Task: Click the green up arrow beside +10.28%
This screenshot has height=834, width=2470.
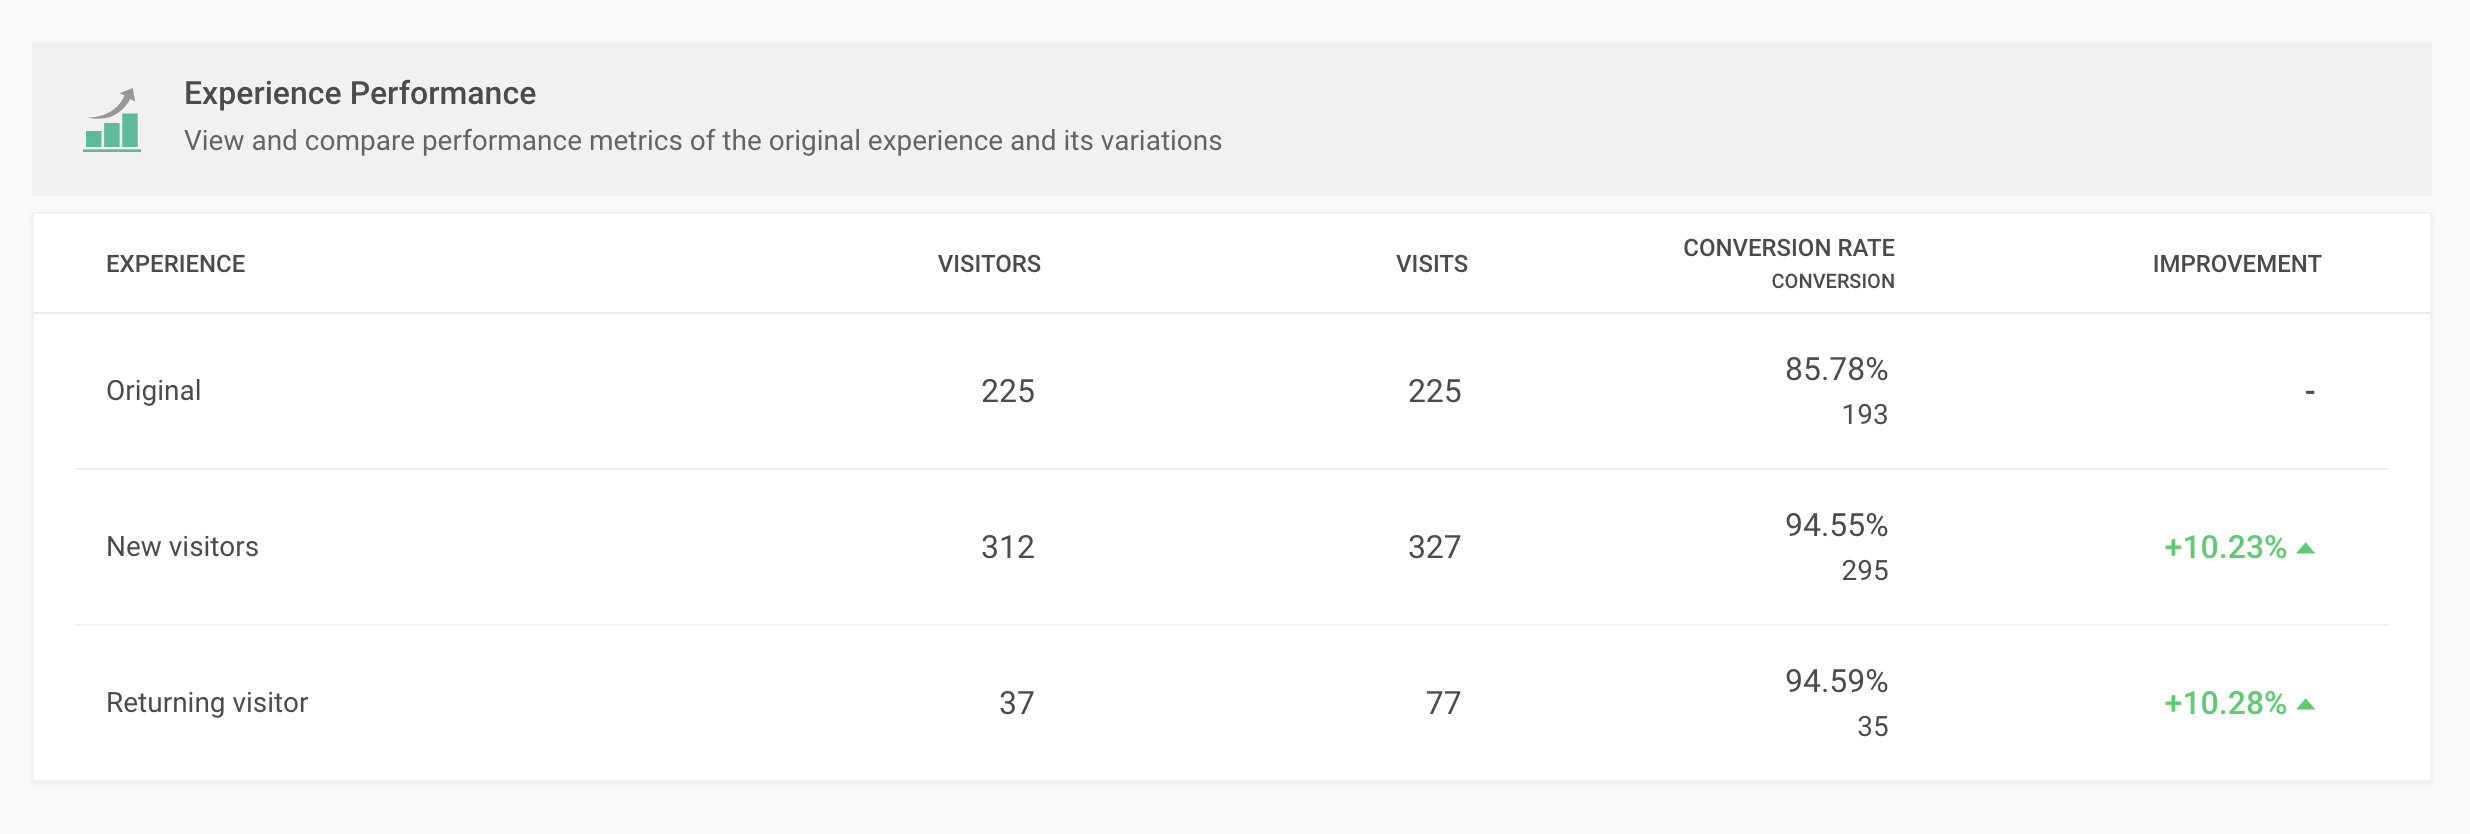Action: 2306,704
